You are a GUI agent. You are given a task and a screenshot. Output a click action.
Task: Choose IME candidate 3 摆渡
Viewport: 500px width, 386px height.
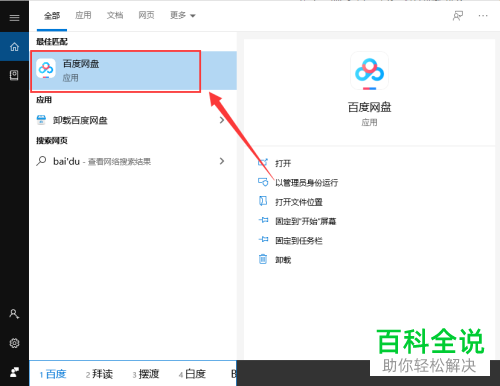point(146,374)
